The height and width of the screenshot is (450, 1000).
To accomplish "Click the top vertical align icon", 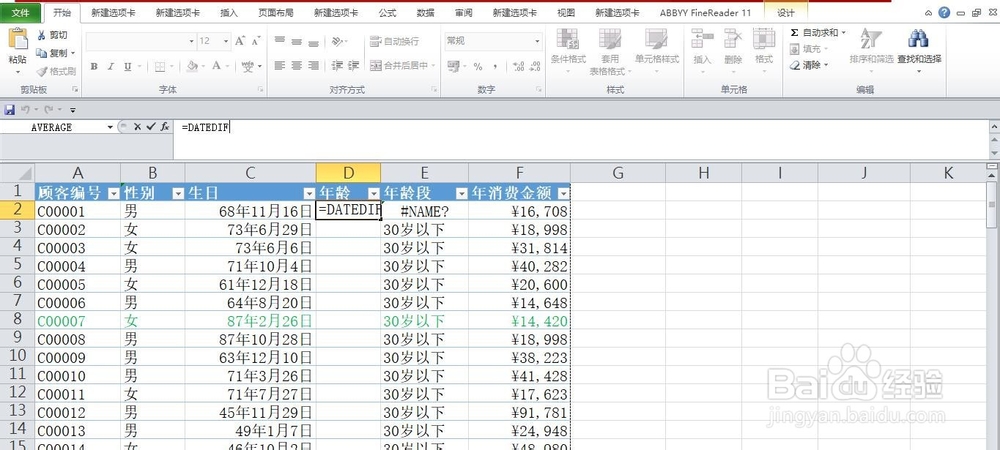I will pyautogui.click(x=279, y=41).
